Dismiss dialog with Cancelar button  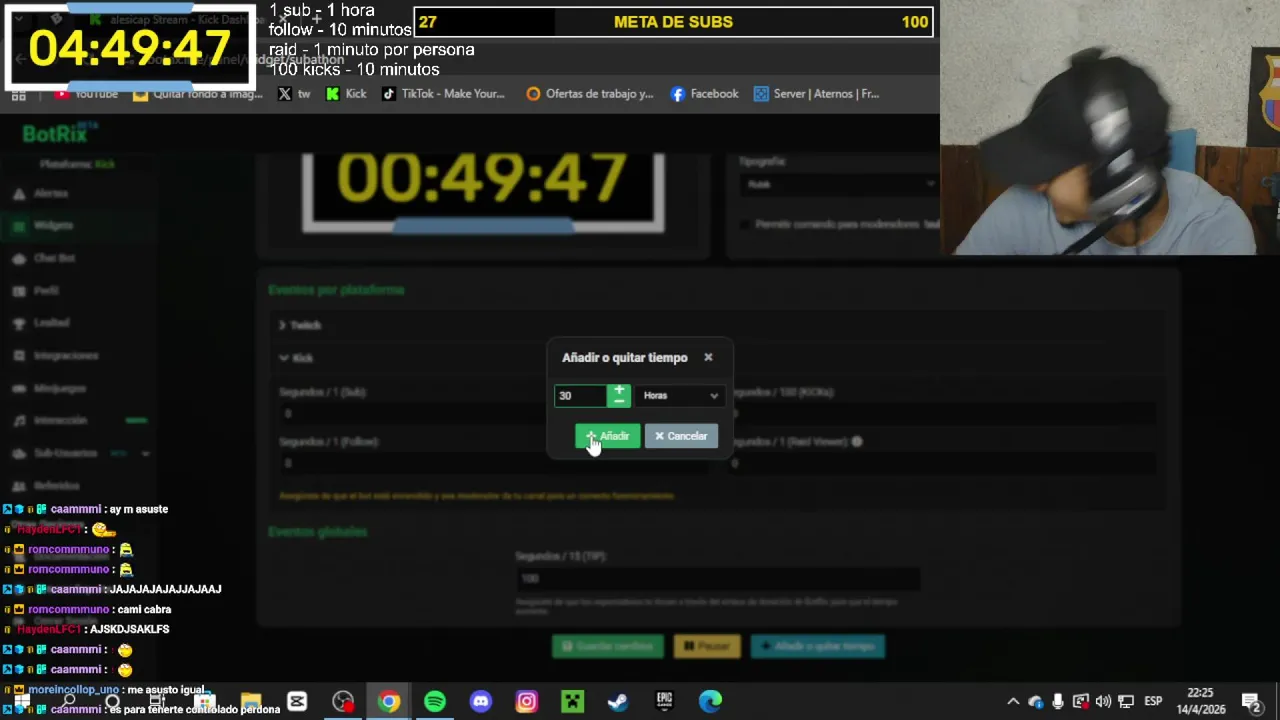pos(681,436)
